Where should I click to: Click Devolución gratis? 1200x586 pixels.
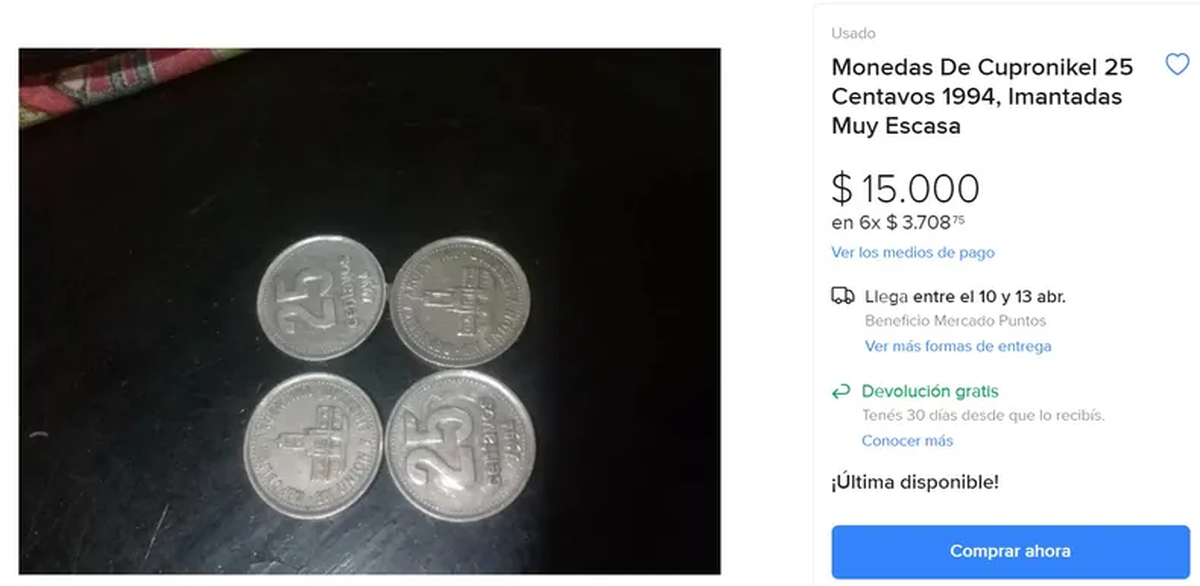(x=930, y=391)
